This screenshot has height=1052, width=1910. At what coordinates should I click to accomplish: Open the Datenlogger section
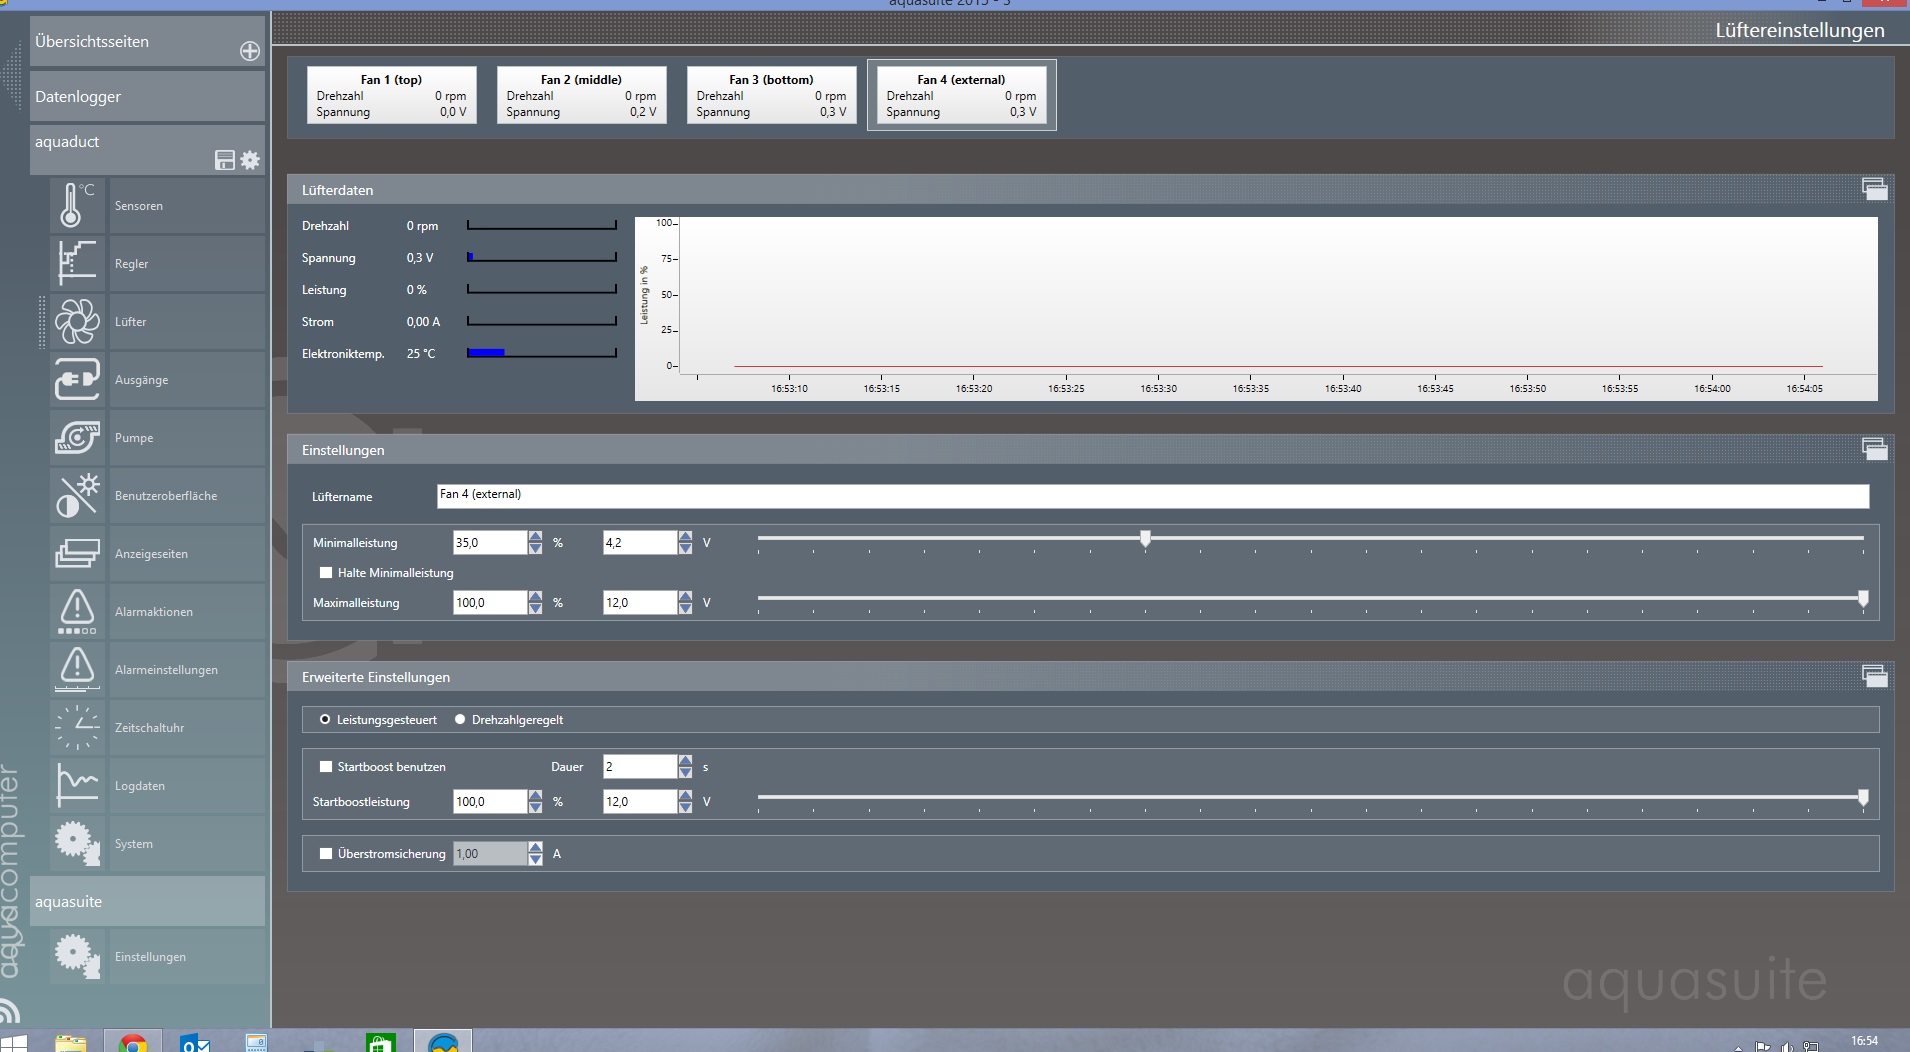(147, 97)
